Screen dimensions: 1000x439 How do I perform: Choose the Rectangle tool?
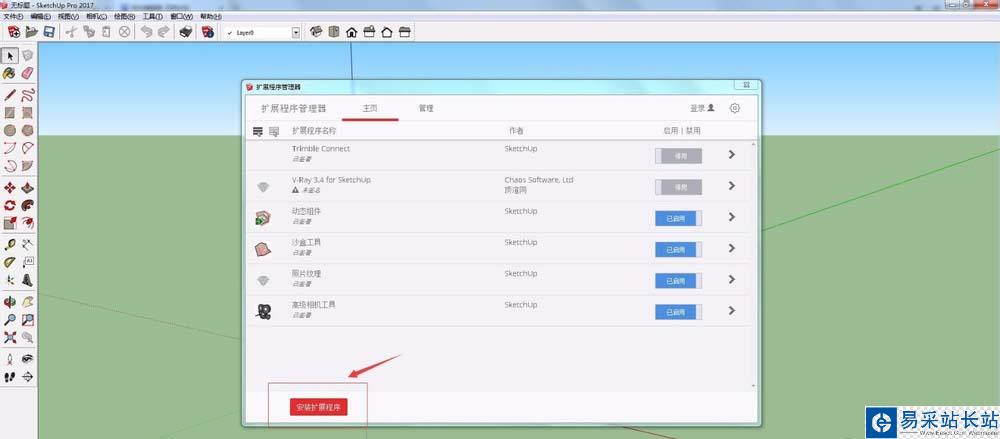point(10,114)
